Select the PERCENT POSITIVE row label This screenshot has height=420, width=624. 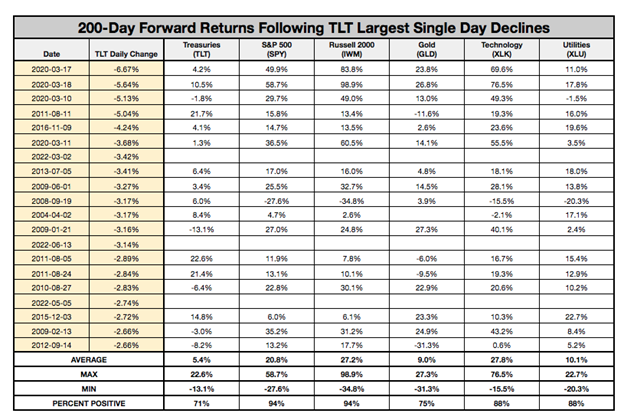[91, 402]
